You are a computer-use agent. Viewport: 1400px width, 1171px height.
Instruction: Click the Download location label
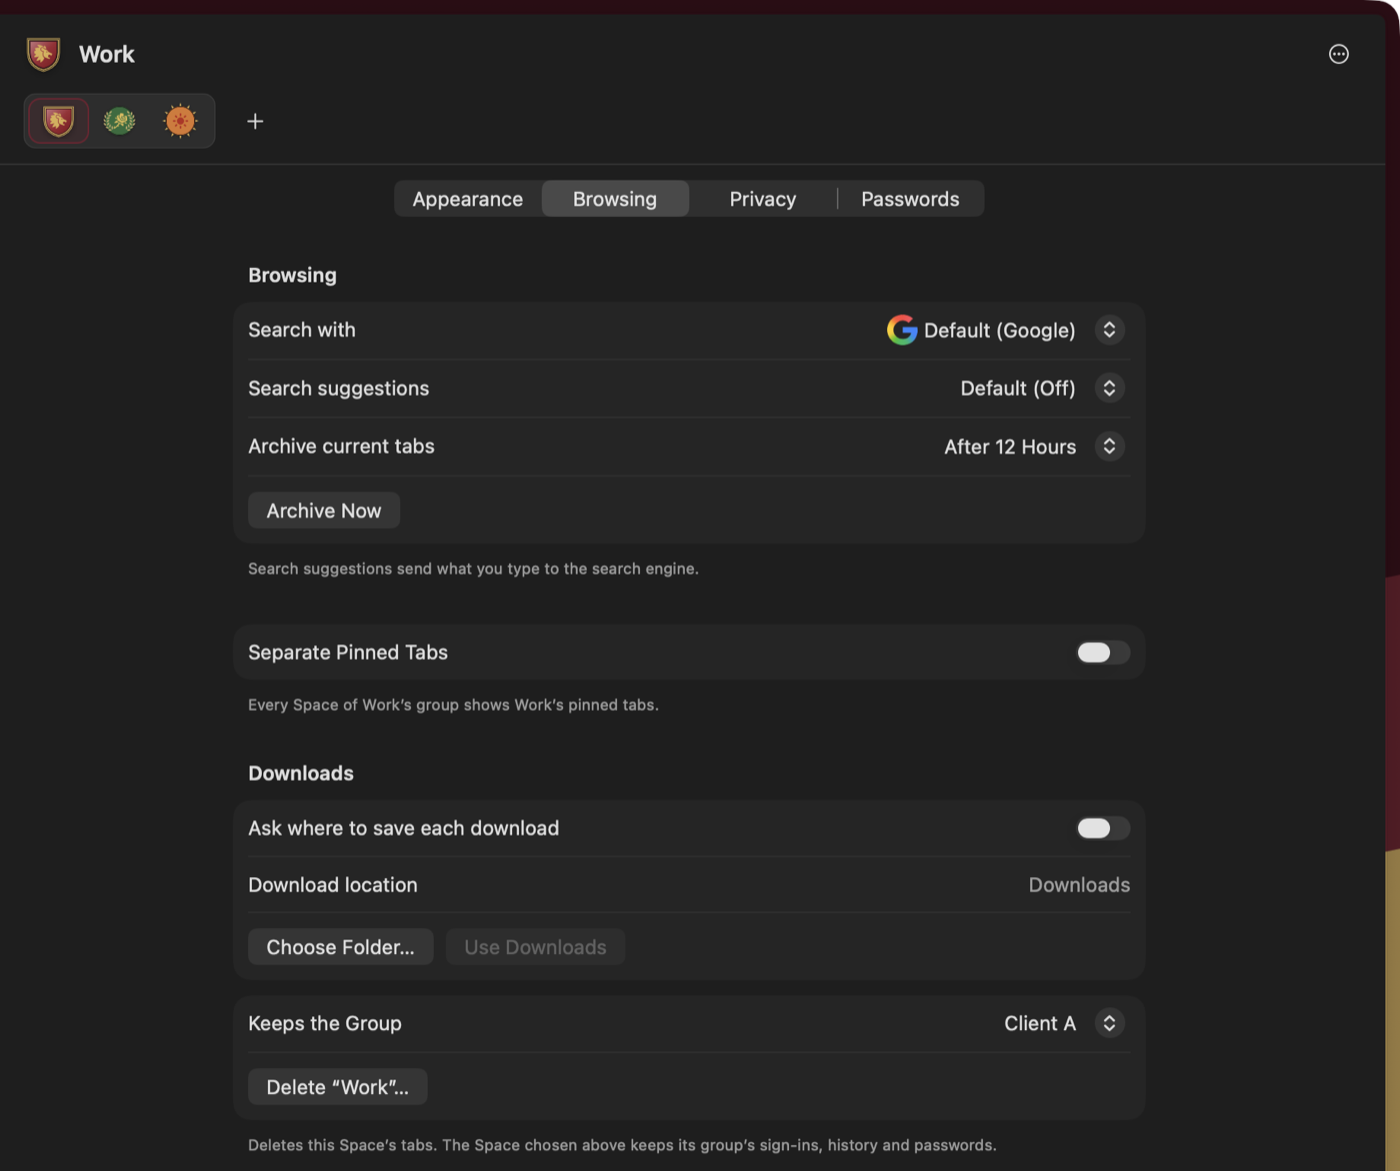tap(333, 885)
